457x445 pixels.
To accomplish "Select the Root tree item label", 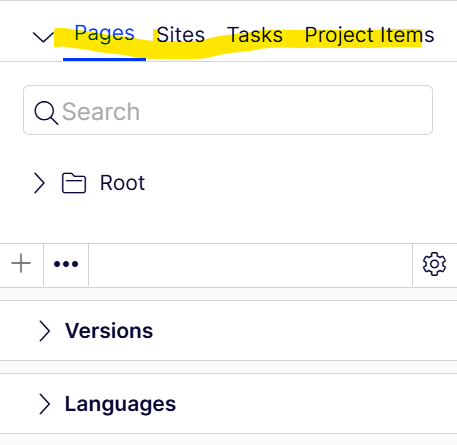I will (x=122, y=183).
